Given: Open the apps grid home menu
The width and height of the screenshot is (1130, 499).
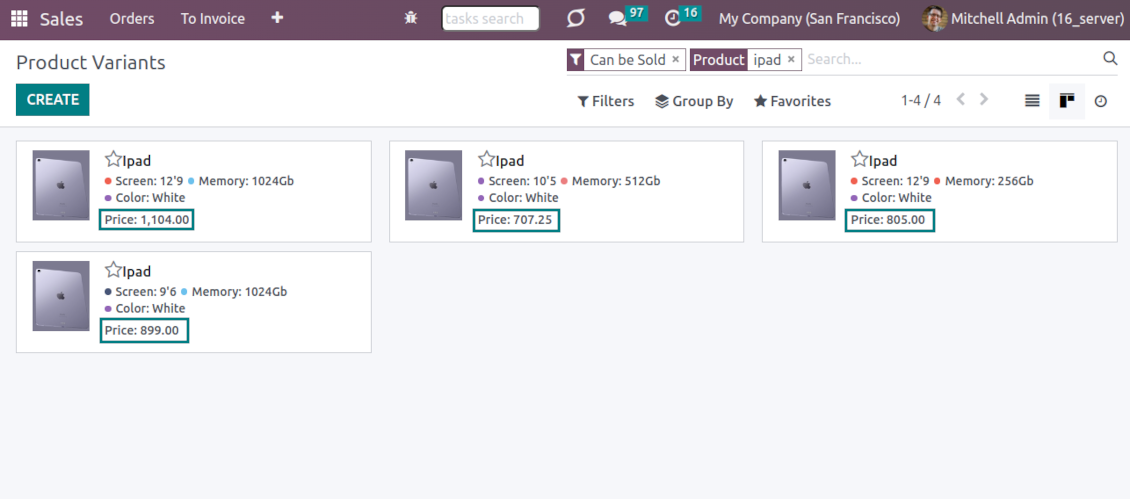Looking at the screenshot, I should (19, 19).
